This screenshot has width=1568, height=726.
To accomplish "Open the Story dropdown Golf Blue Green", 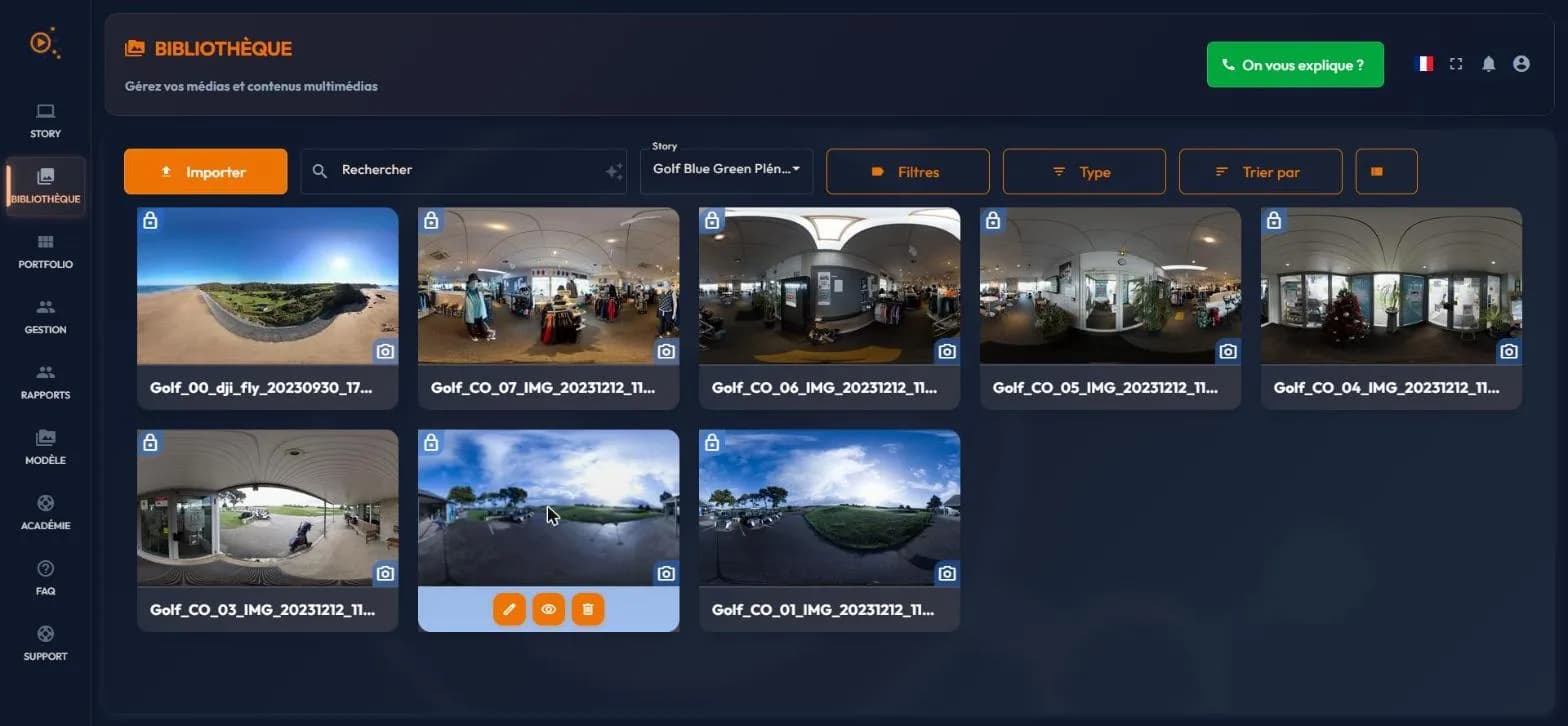I will click(x=726, y=170).
